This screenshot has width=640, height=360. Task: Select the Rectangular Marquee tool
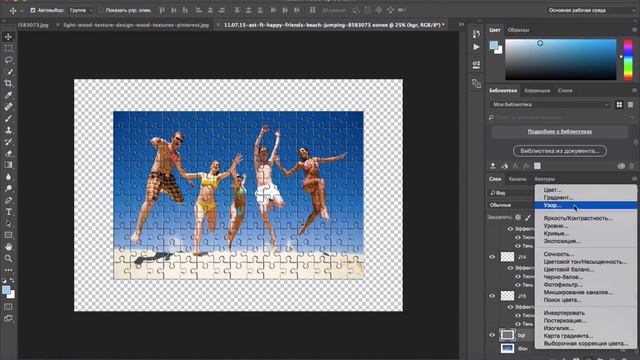pyautogui.click(x=8, y=49)
